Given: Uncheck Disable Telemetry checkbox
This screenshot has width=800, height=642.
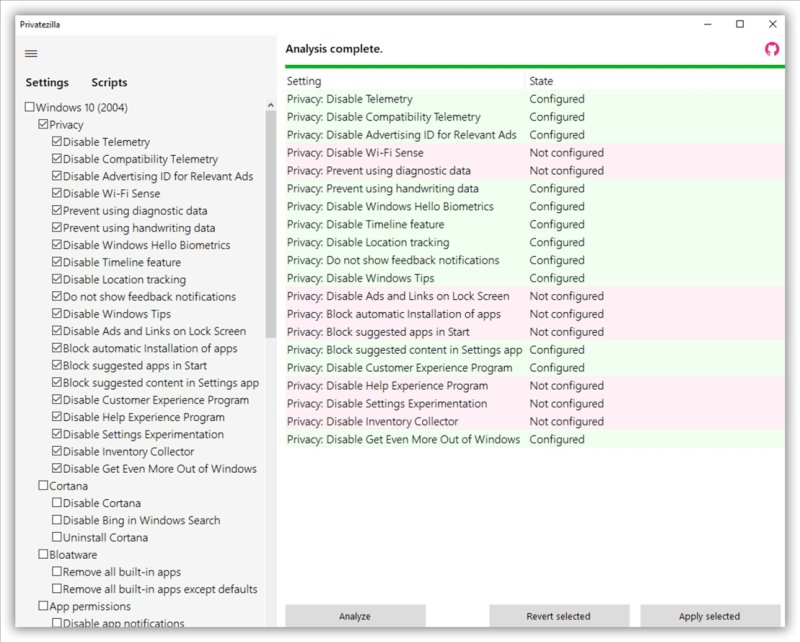Looking at the screenshot, I should (57, 142).
